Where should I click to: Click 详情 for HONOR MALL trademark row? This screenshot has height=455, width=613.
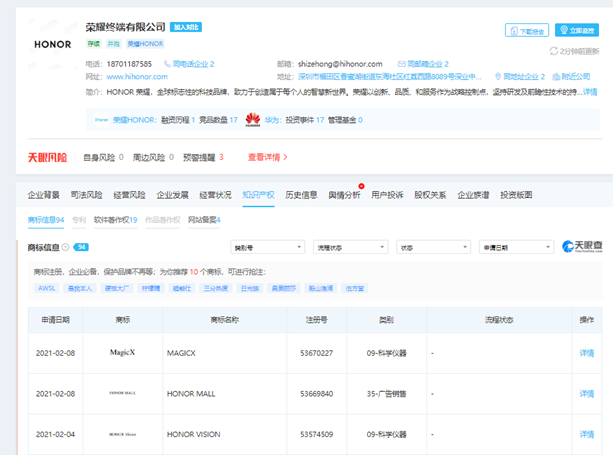coord(587,394)
